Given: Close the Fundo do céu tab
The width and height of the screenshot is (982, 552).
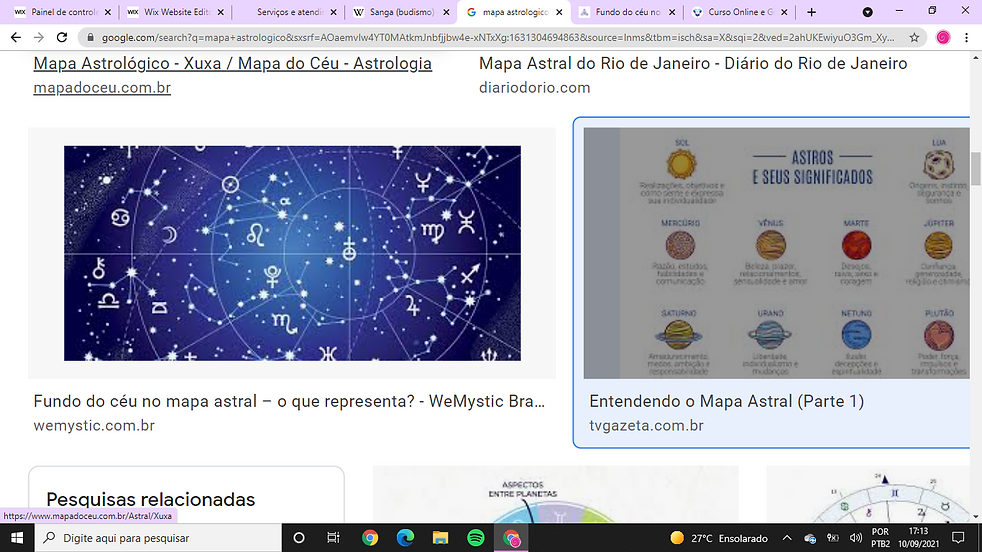Looking at the screenshot, I should pyautogui.click(x=672, y=12).
